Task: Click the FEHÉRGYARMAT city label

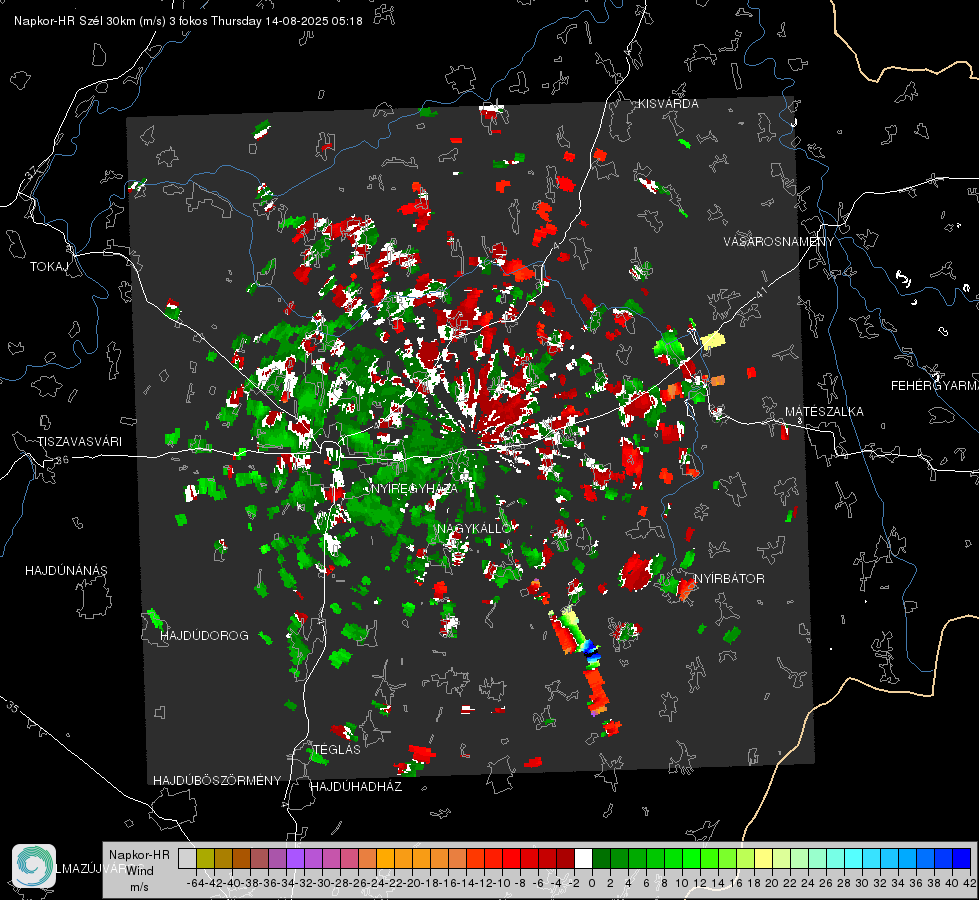Action: pyautogui.click(x=934, y=386)
